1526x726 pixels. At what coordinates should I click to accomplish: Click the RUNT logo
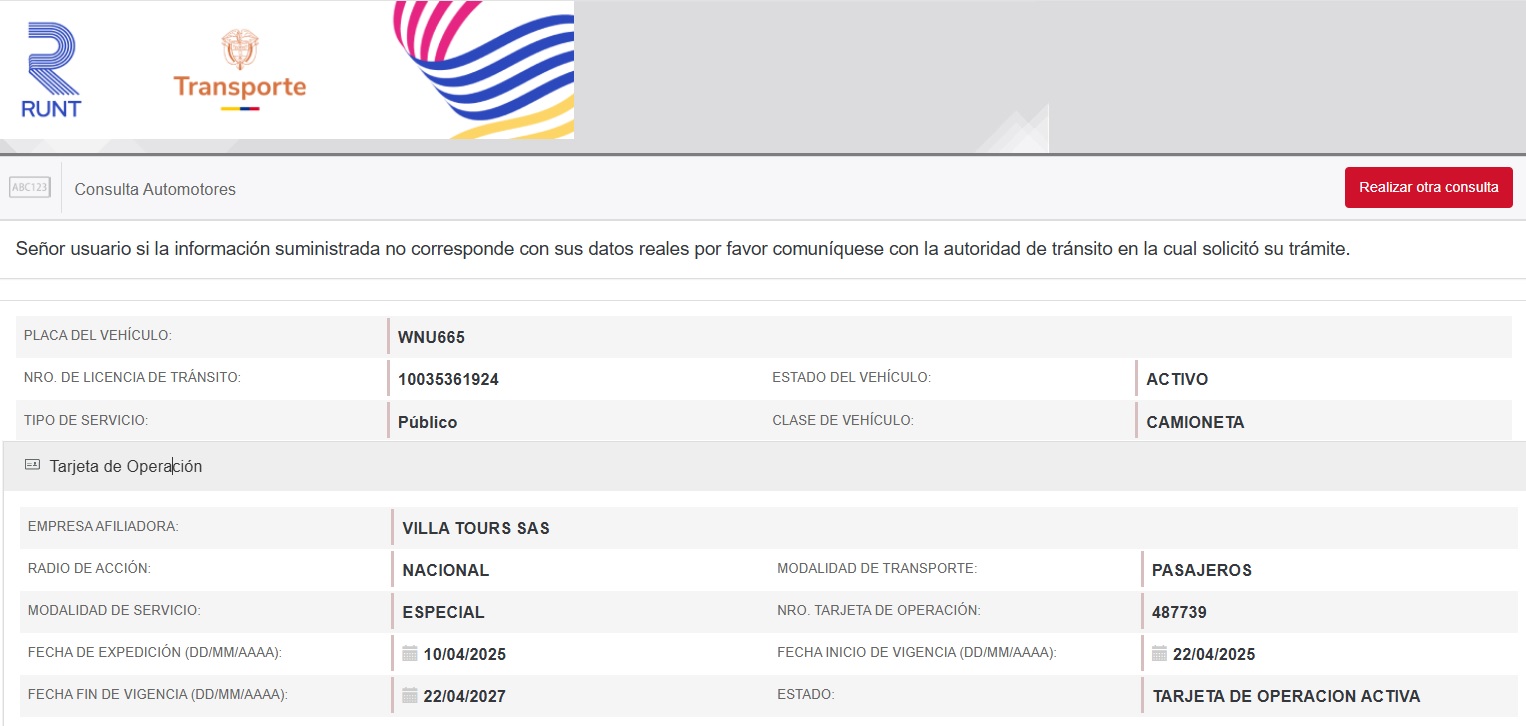coord(50,70)
